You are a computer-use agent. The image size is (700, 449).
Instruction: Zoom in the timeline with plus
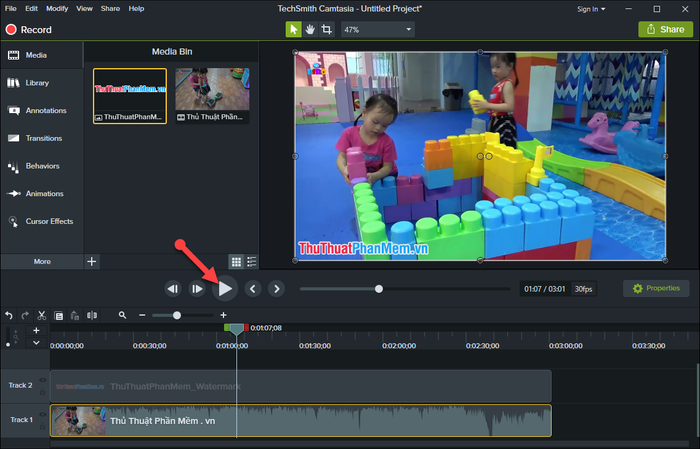[x=223, y=316]
